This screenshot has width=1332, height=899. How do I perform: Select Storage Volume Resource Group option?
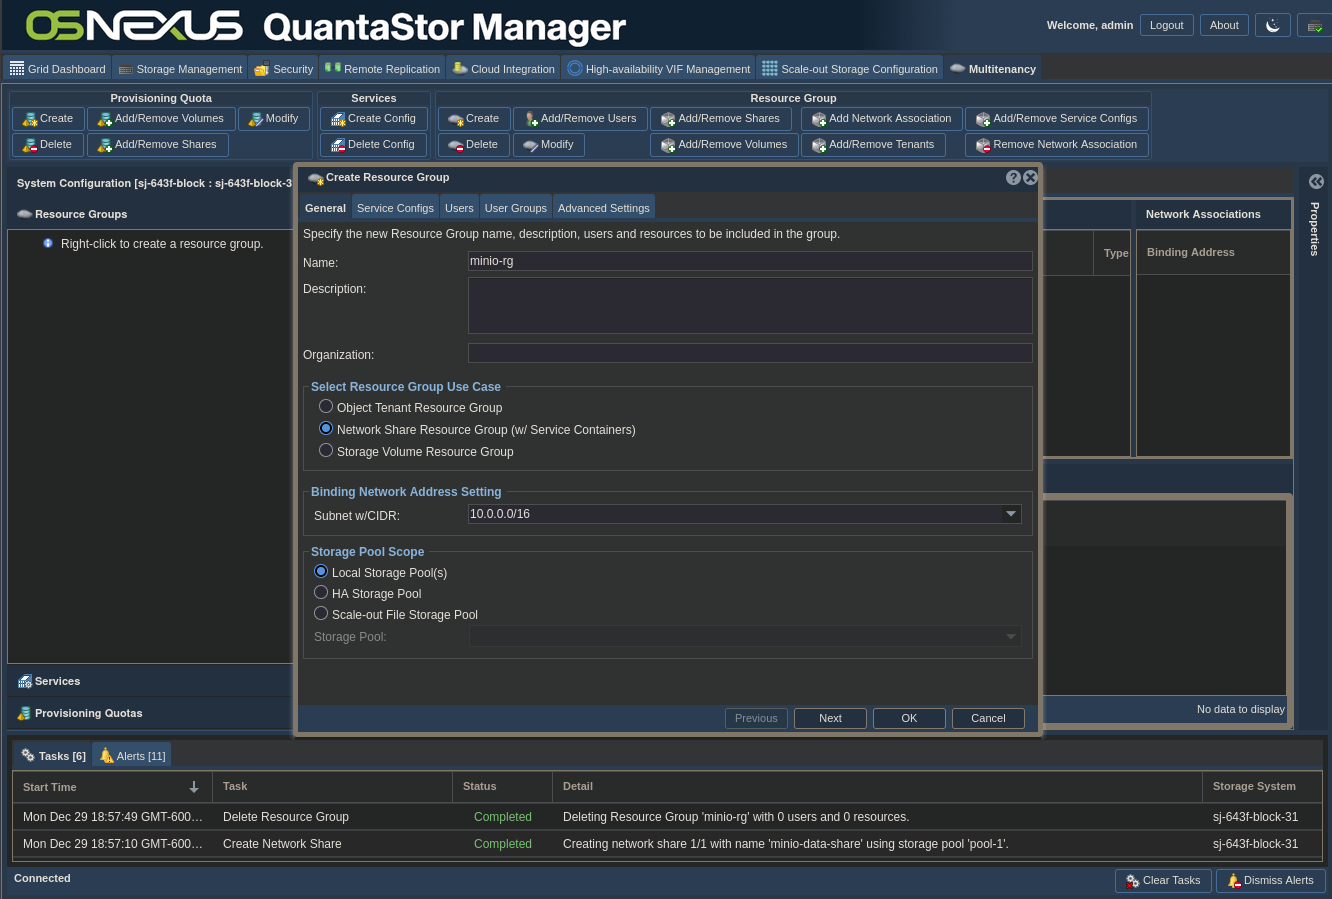326,451
